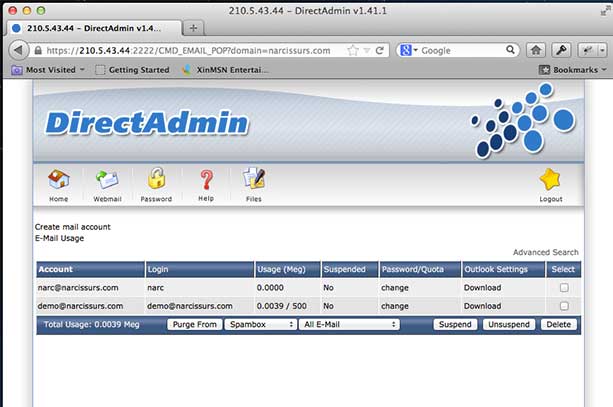
Task: Open the Home icon in DirectAdmin
Action: (59, 179)
